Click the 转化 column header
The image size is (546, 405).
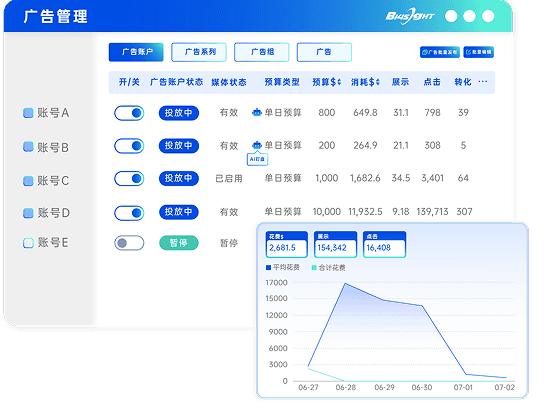[463, 82]
